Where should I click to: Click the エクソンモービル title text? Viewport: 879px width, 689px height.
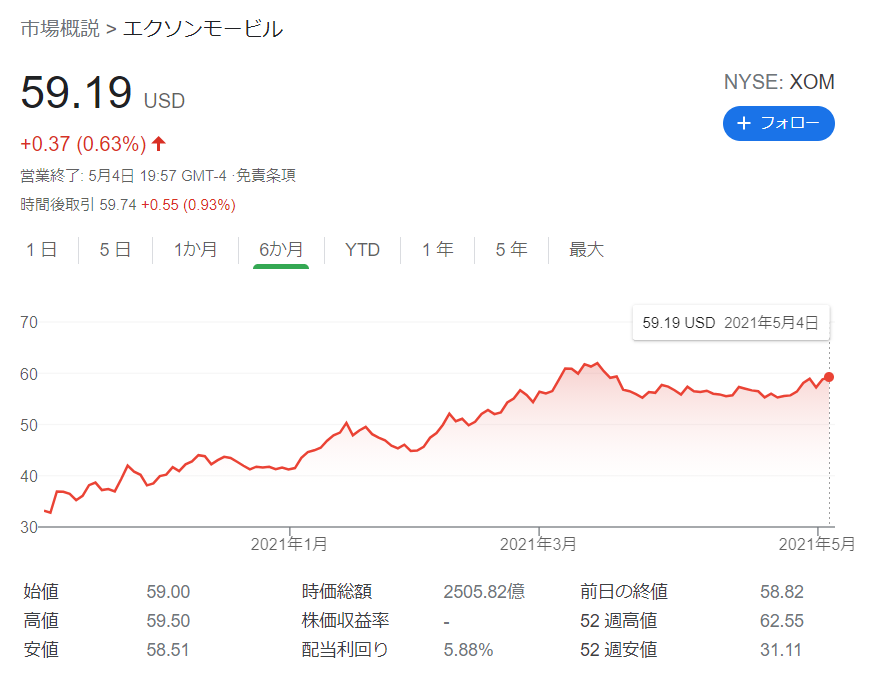point(203,29)
